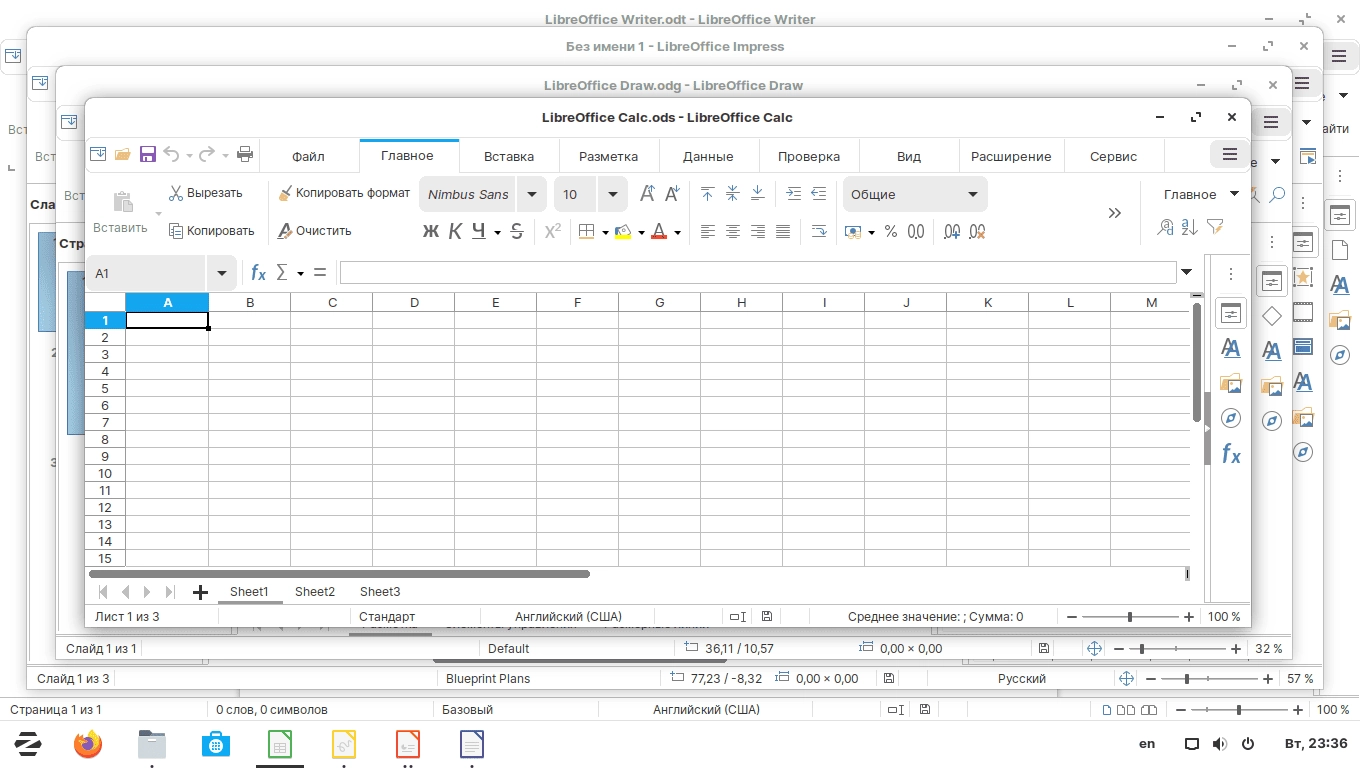The height and width of the screenshot is (768, 1360).
Task: Add a new sheet with the plus button
Action: pyautogui.click(x=200, y=592)
